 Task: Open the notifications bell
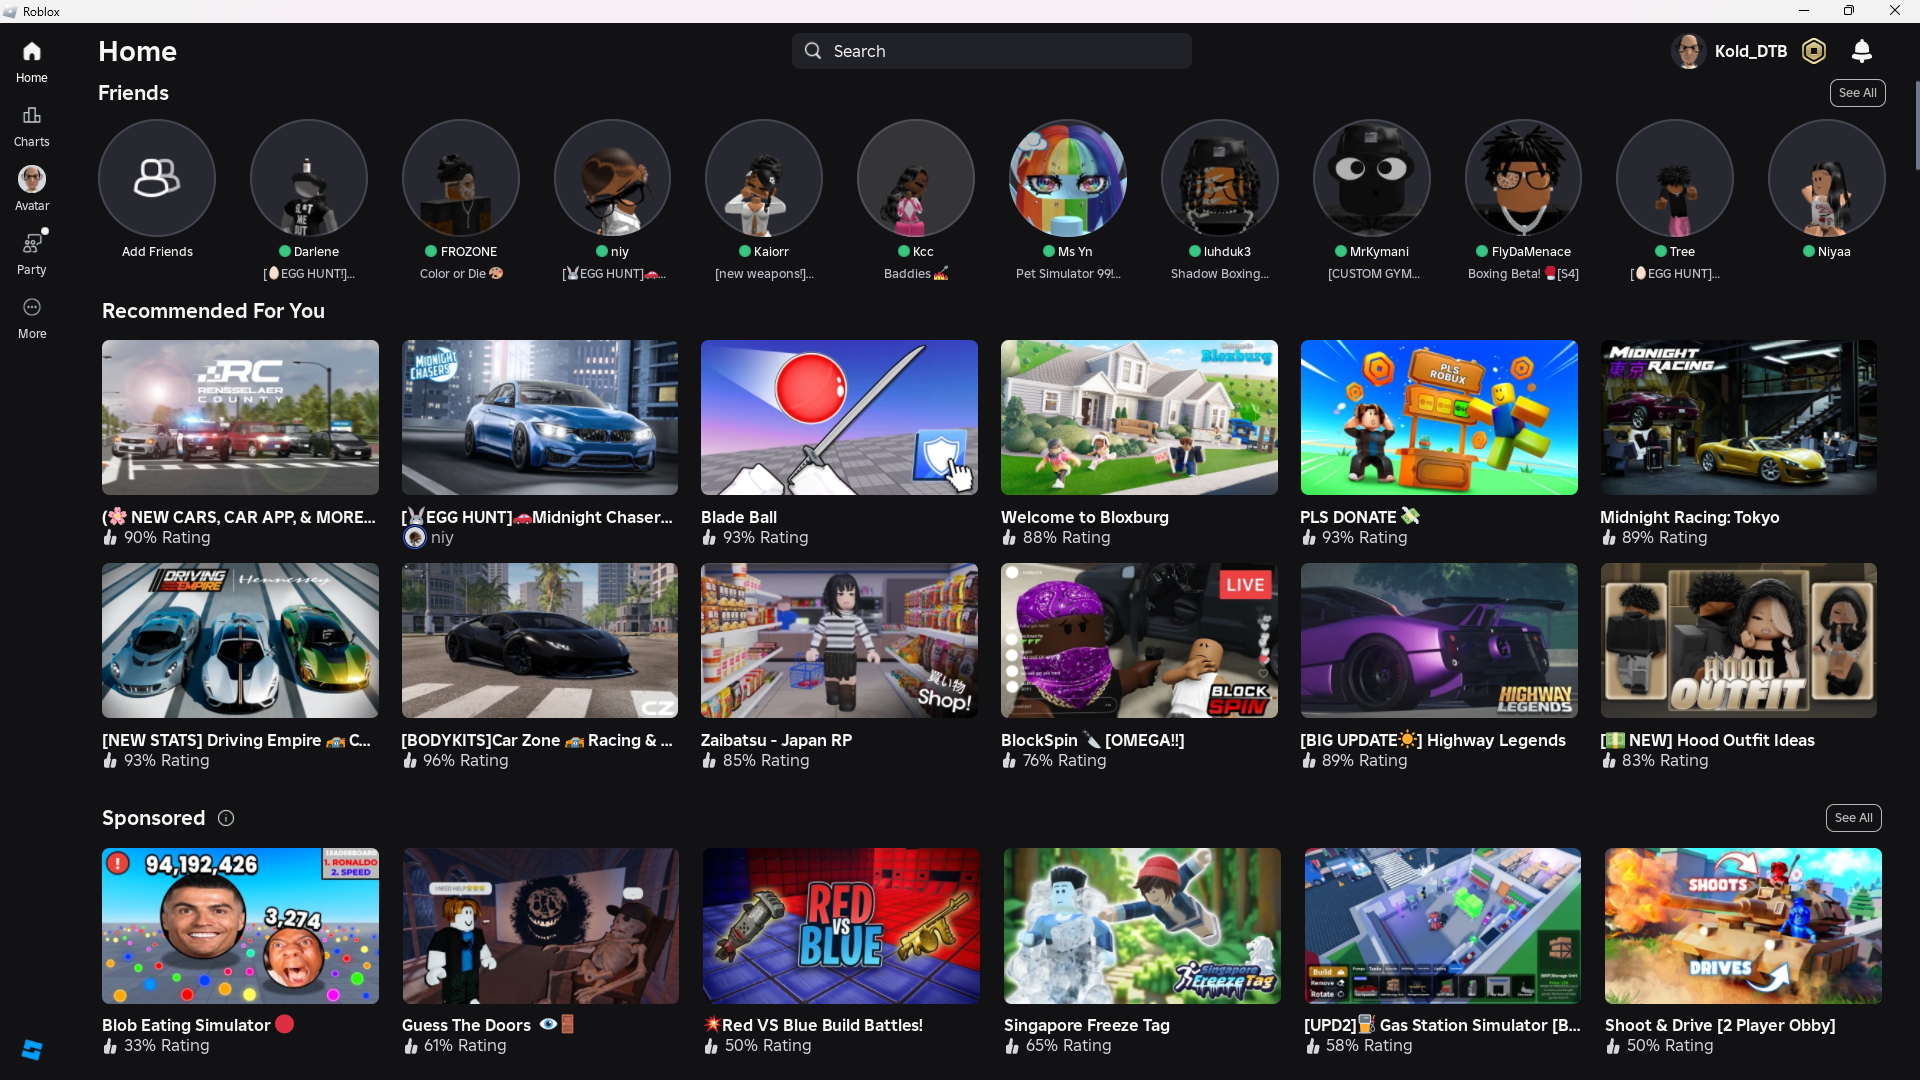click(1861, 51)
